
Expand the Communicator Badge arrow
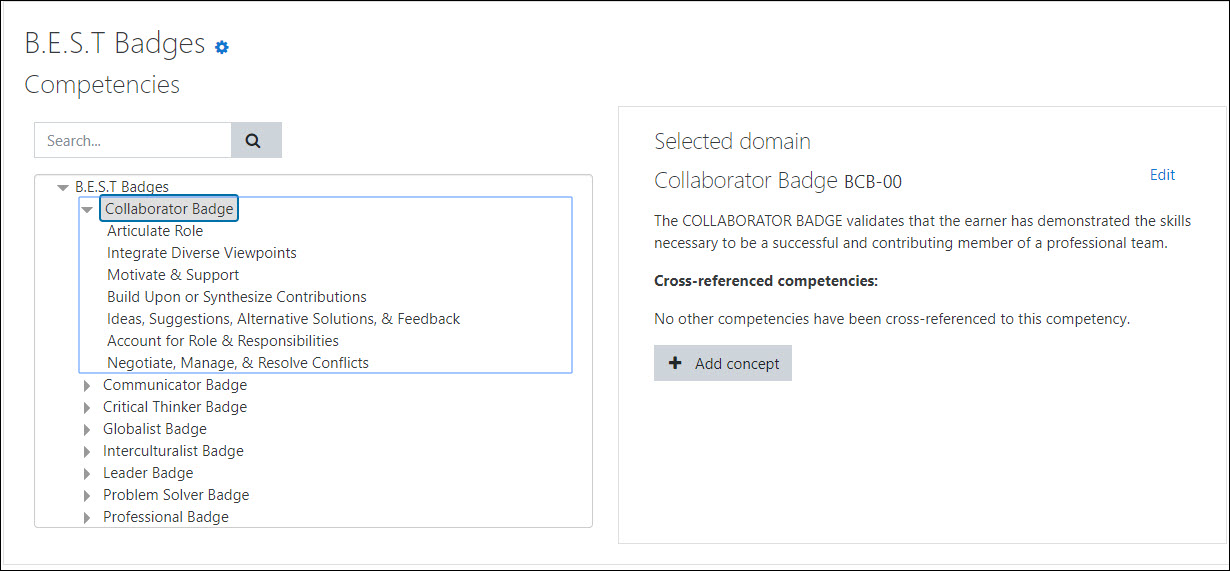click(87, 386)
